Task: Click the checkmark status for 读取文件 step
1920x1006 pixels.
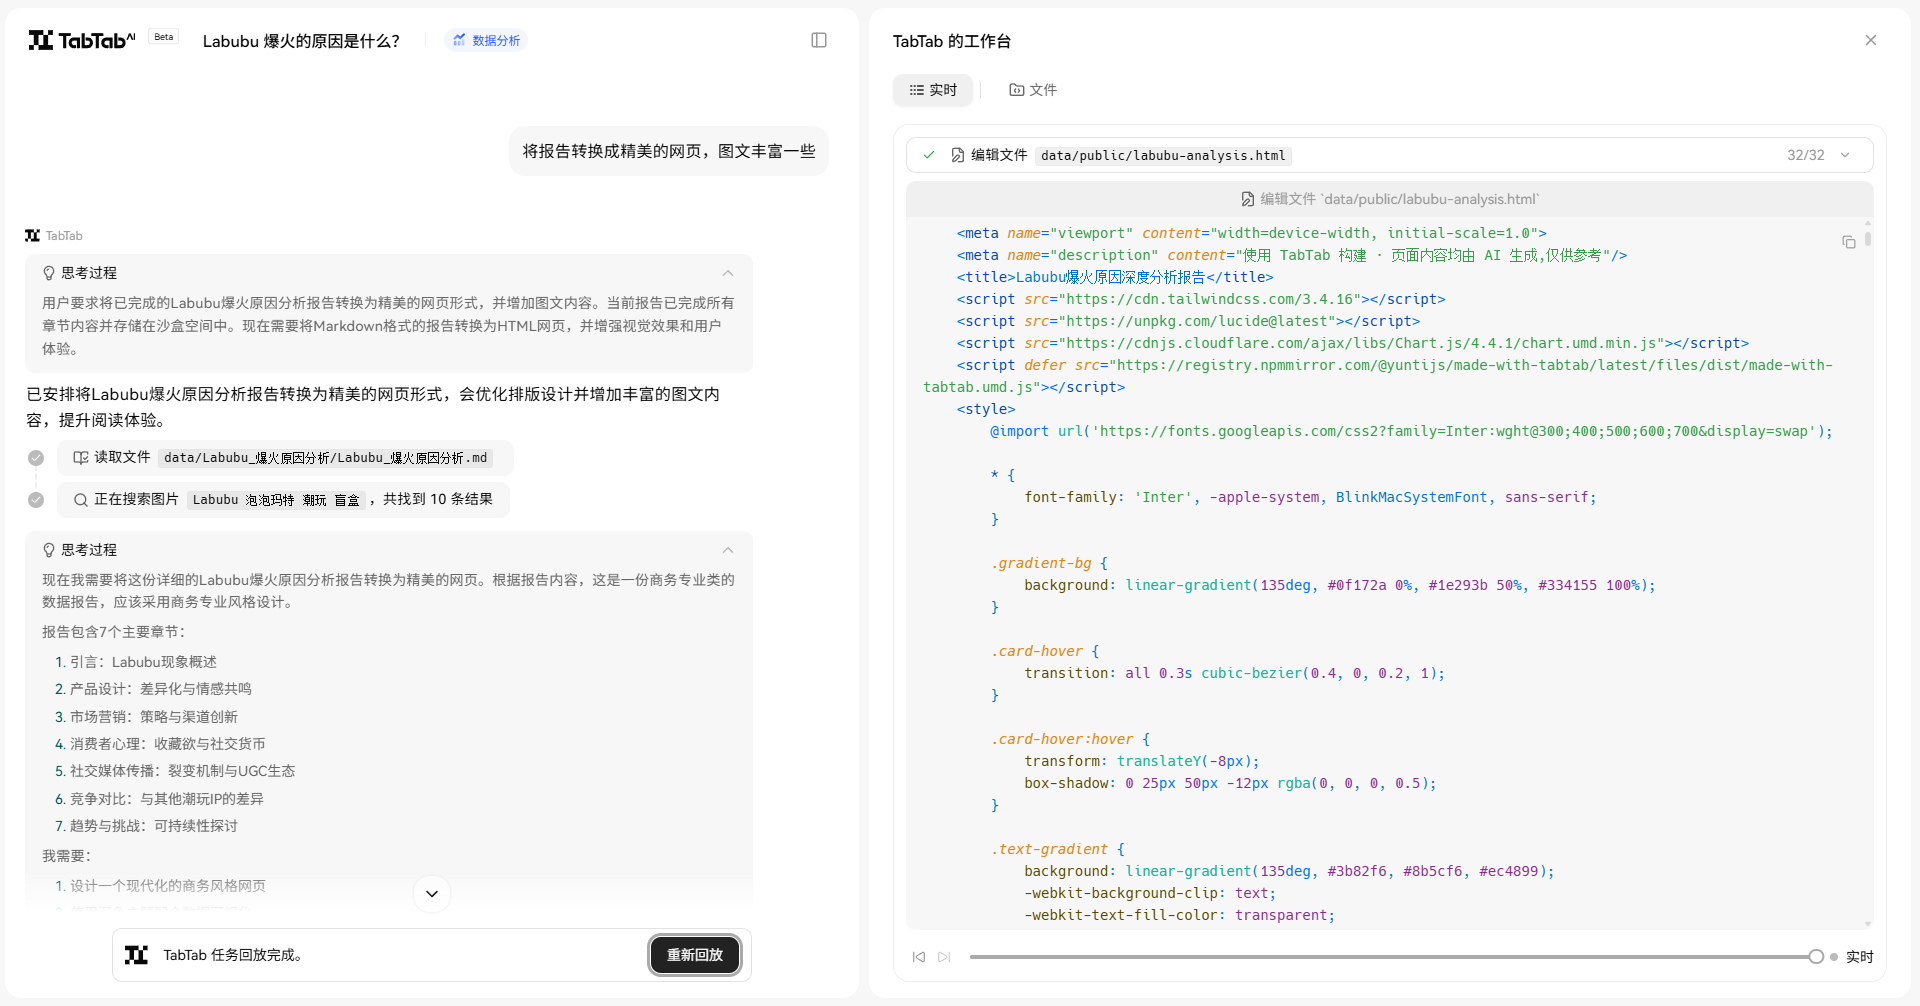Action: tap(36, 458)
